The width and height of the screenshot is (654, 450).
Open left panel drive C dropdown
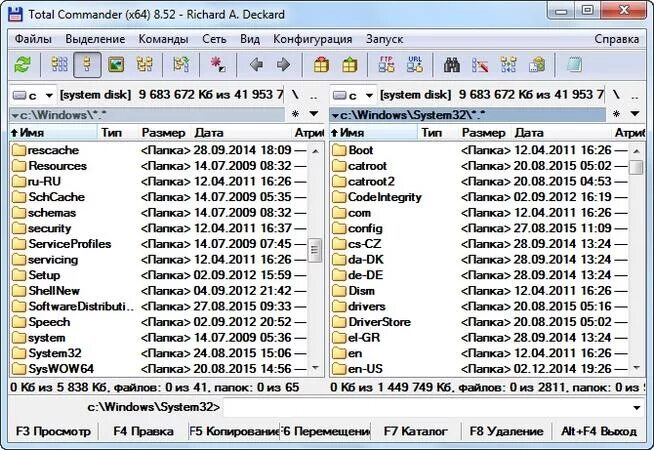click(32, 96)
